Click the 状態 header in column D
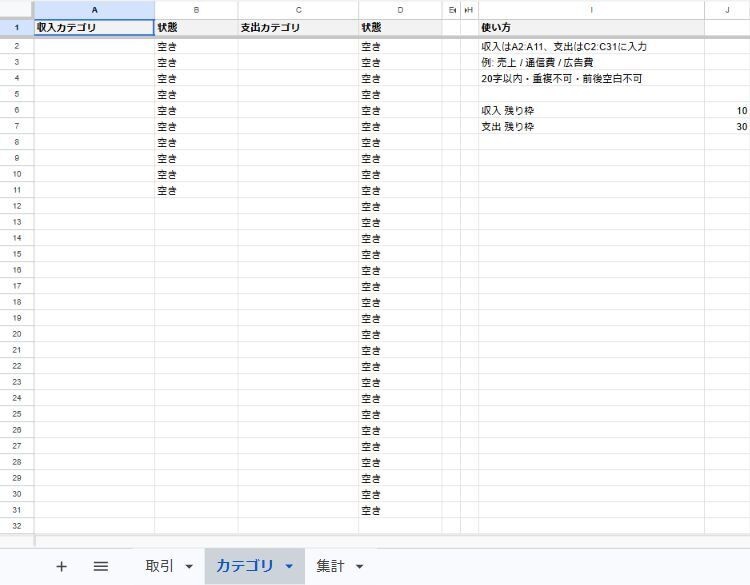Image resolution: width=750 pixels, height=585 pixels. (400, 28)
